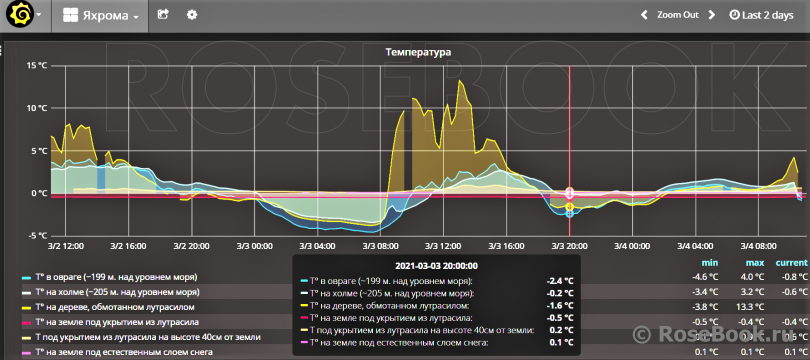Click y-axis label 15 °C
The image size is (810, 360).
click(x=36, y=66)
